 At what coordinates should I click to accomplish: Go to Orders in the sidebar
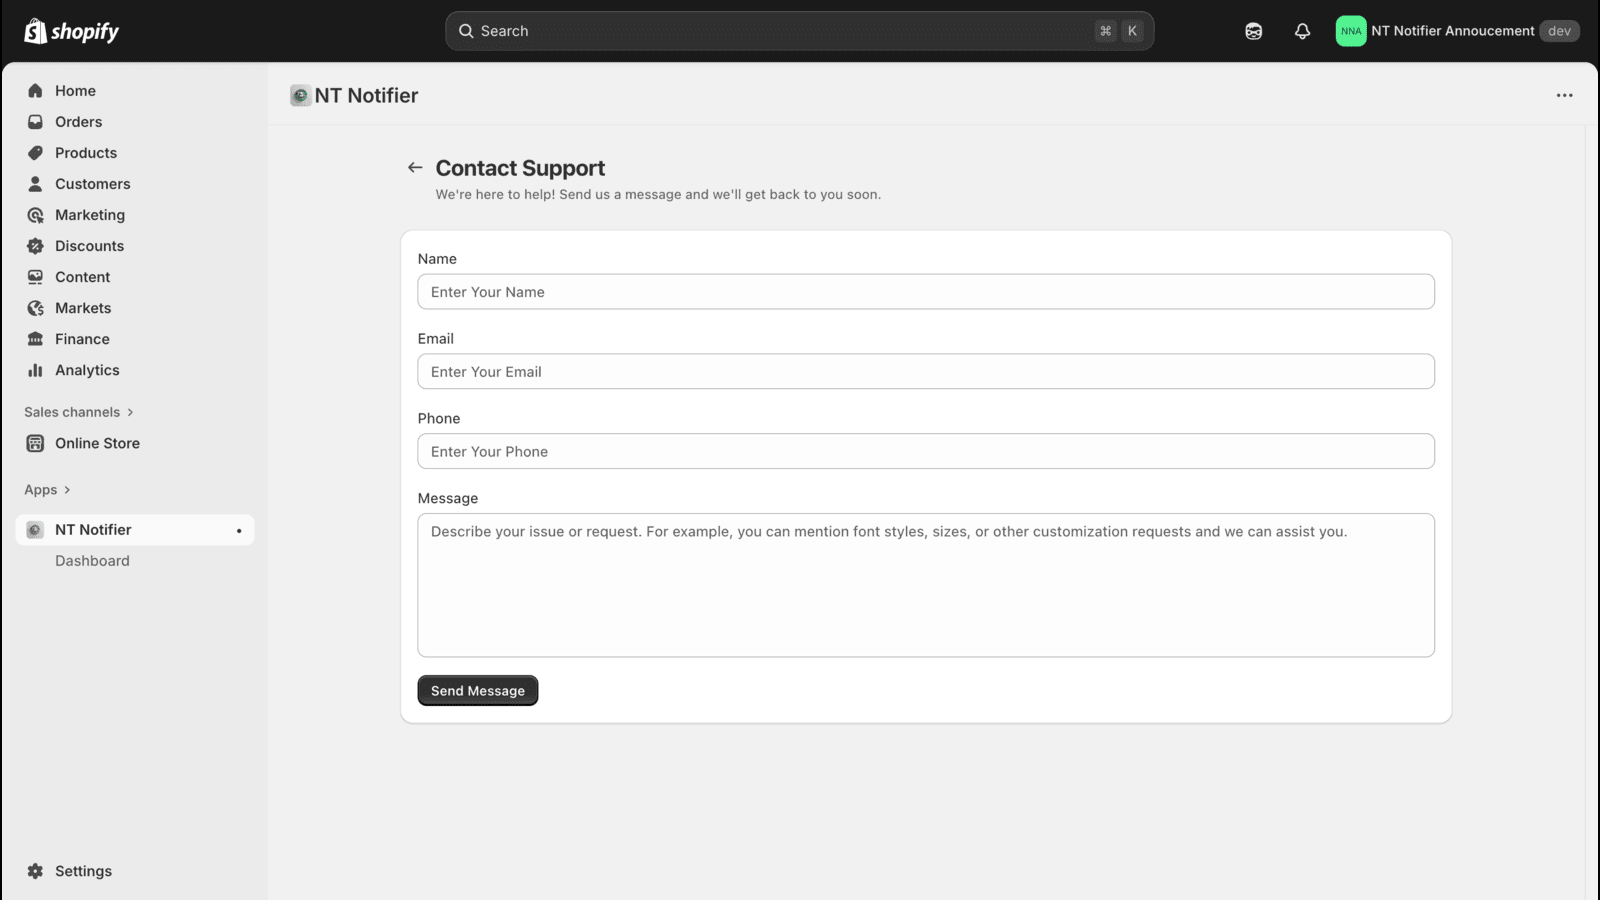(x=78, y=122)
